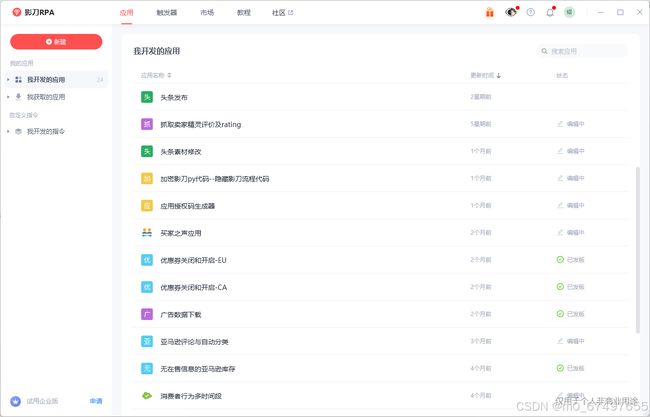Click the 5星期前 update time cell
Screen dimensions: 650x417
click(481, 124)
